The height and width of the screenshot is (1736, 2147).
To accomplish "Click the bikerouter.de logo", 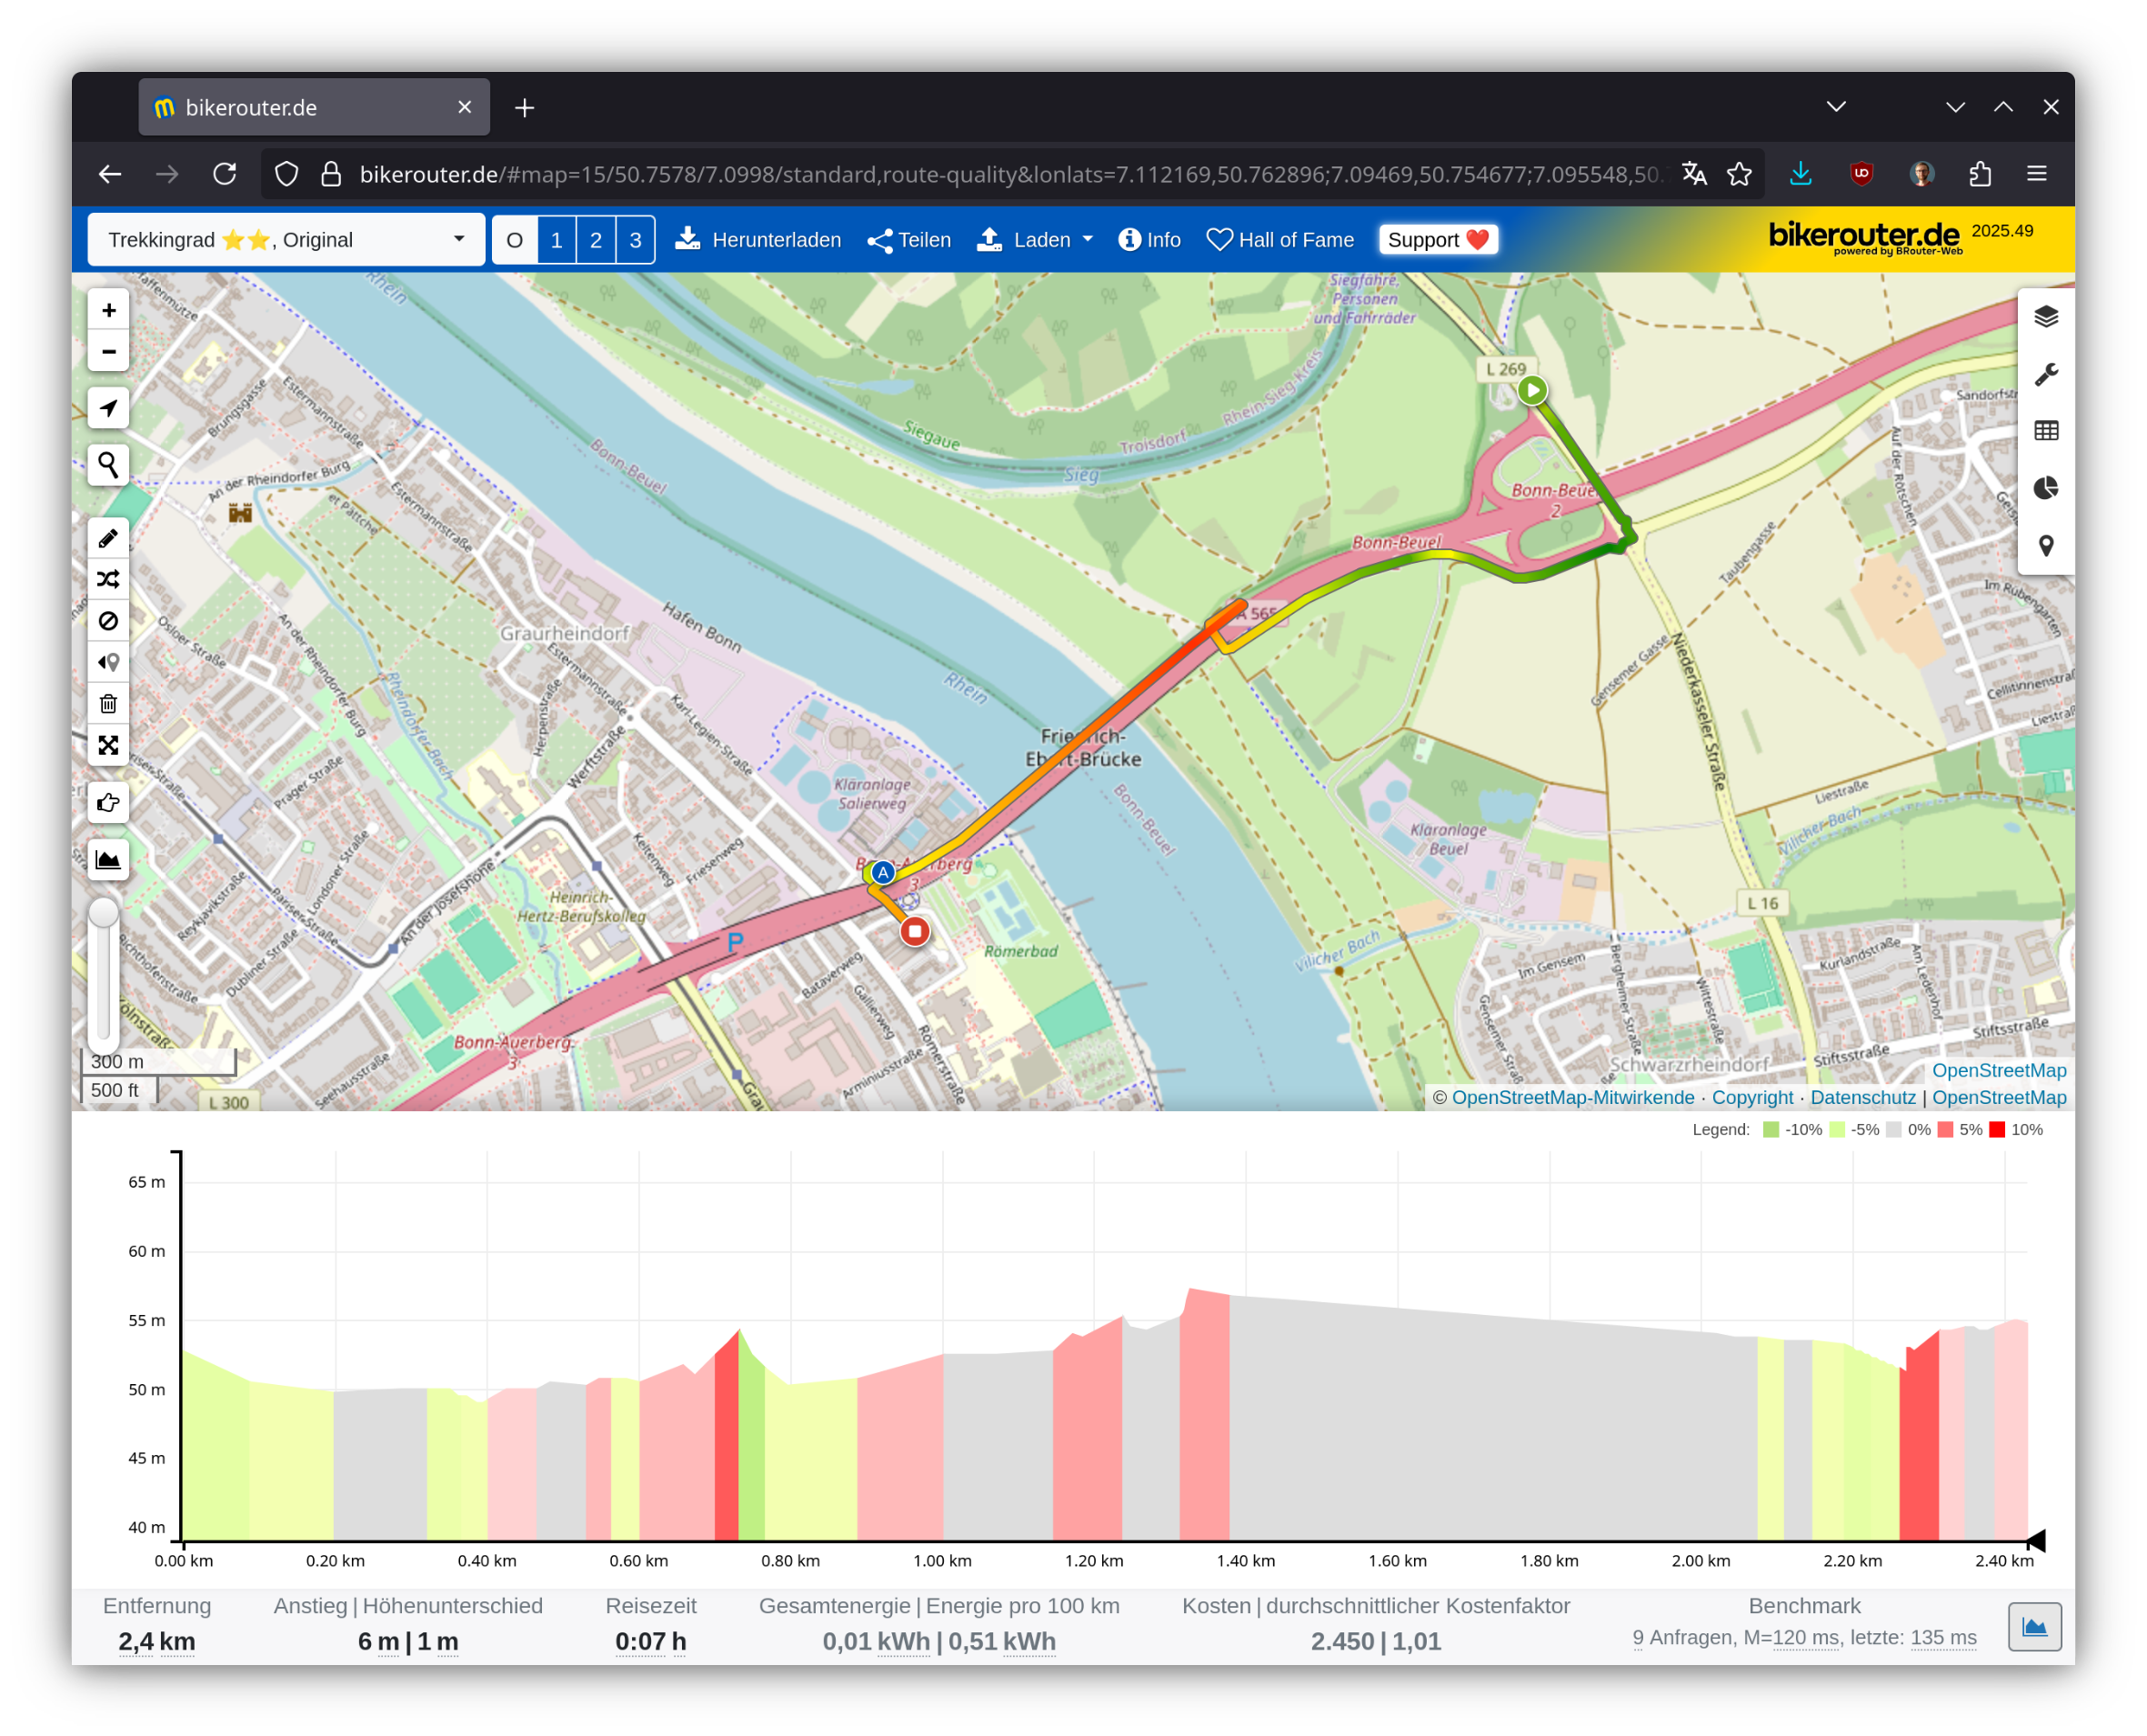I will point(1864,237).
